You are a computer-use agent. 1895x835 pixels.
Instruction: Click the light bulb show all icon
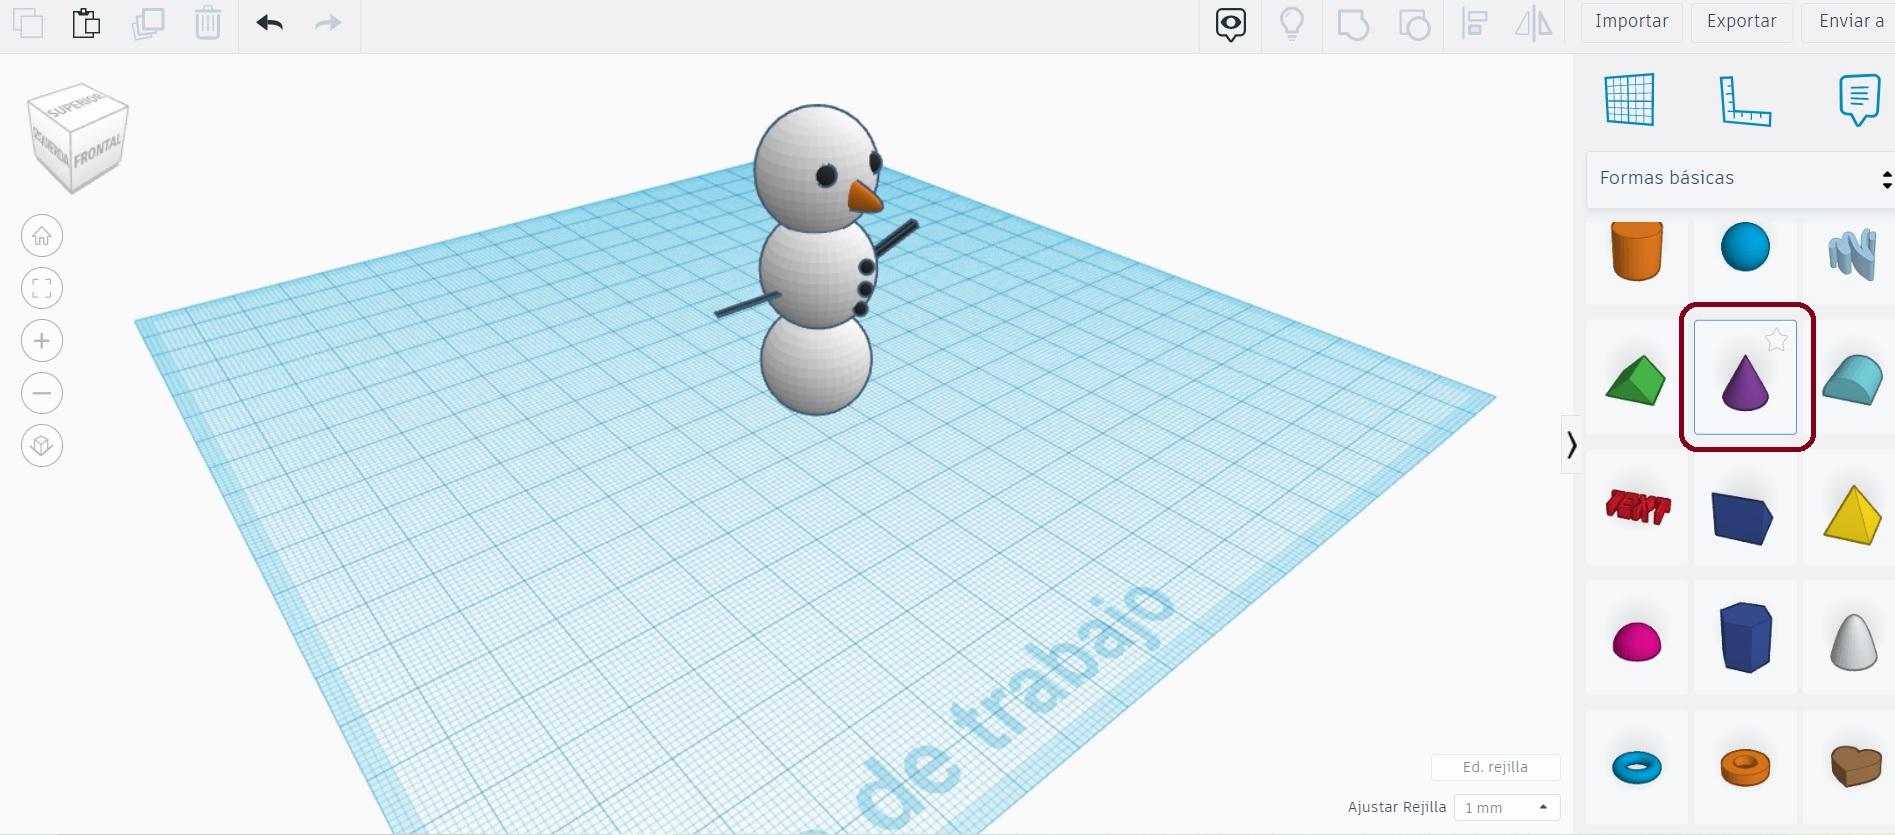pos(1292,24)
